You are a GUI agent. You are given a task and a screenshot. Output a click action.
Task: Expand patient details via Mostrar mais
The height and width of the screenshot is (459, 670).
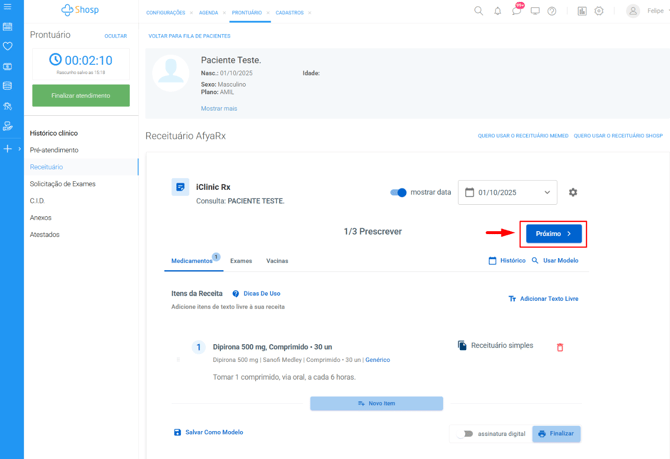click(x=219, y=108)
